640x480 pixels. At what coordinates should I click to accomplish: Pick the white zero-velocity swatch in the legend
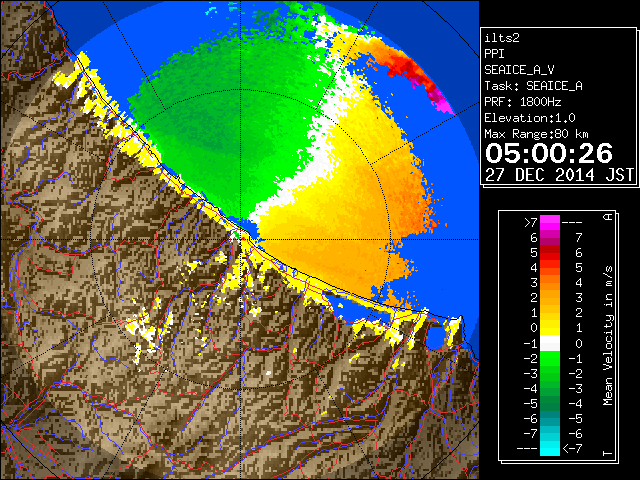point(550,343)
